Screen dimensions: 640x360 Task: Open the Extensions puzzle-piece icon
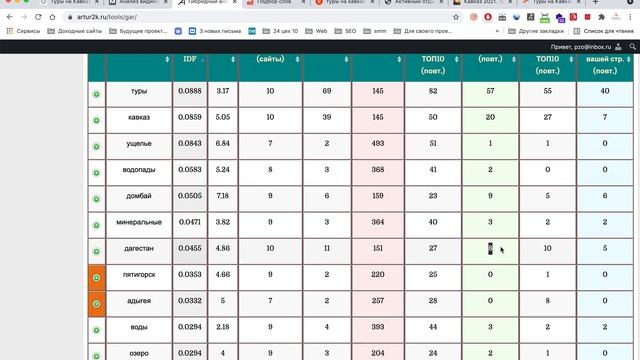[x=601, y=17]
